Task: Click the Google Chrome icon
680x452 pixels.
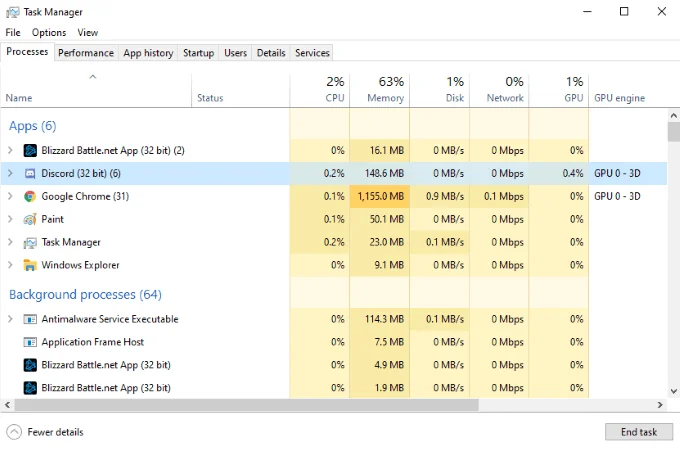Action: tap(30, 196)
